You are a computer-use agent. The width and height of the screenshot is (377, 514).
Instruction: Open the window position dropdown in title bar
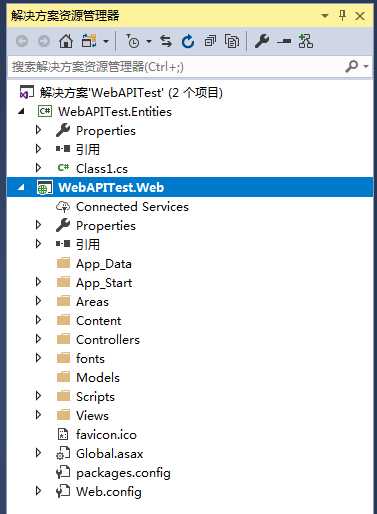324,16
